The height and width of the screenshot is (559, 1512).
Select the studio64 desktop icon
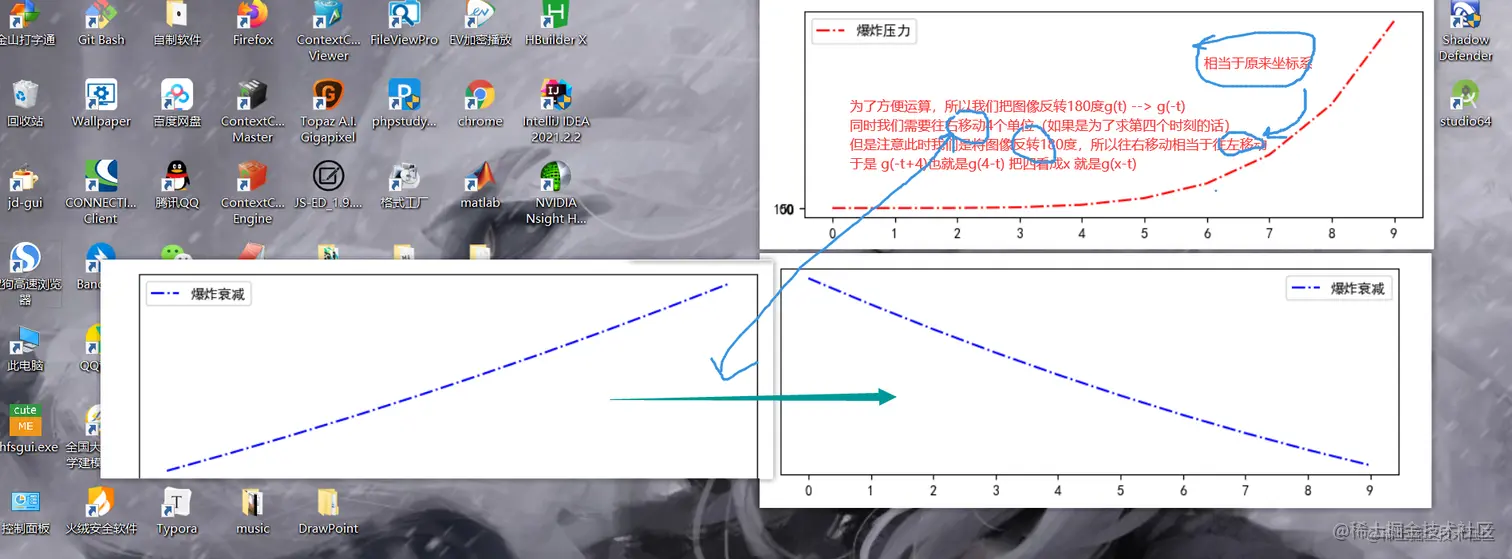pyautogui.click(x=1466, y=104)
